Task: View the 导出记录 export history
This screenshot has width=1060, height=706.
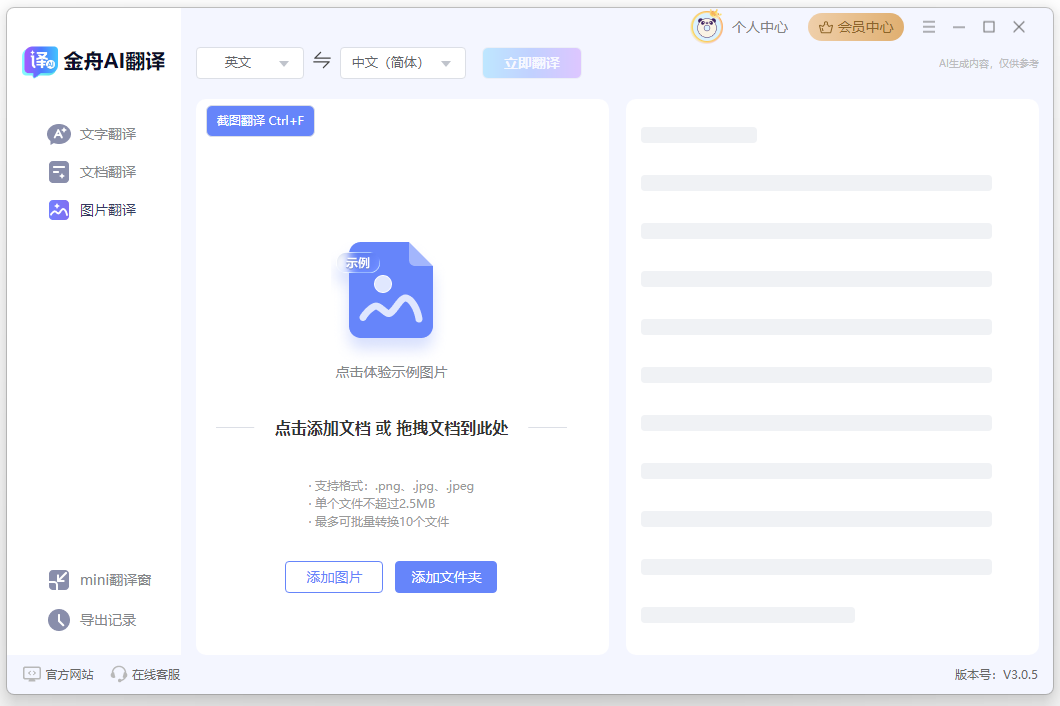Action: (95, 619)
